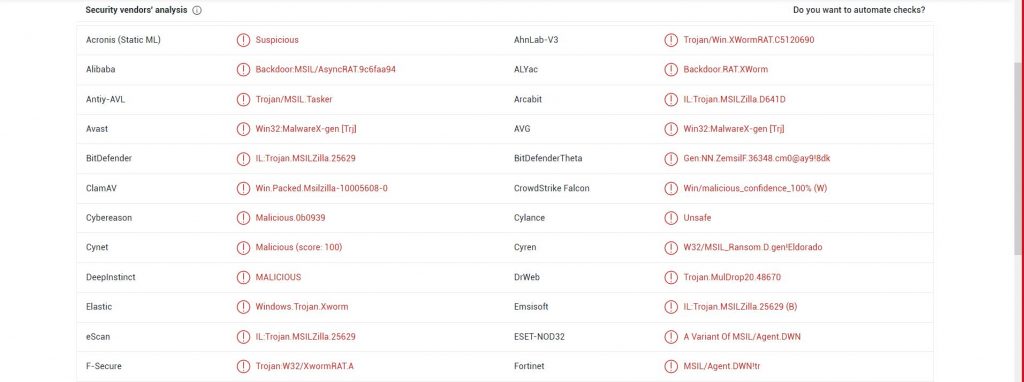Select the Trojan/Win.XWormRAT.C5120690 detection text
Viewport: 1024px width, 382px height.
point(748,40)
